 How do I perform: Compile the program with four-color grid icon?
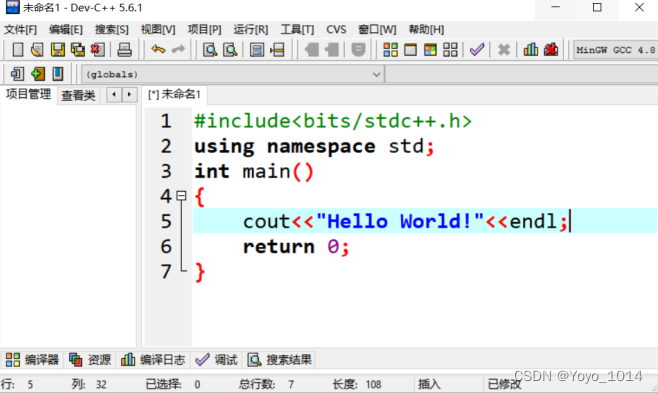tap(390, 50)
